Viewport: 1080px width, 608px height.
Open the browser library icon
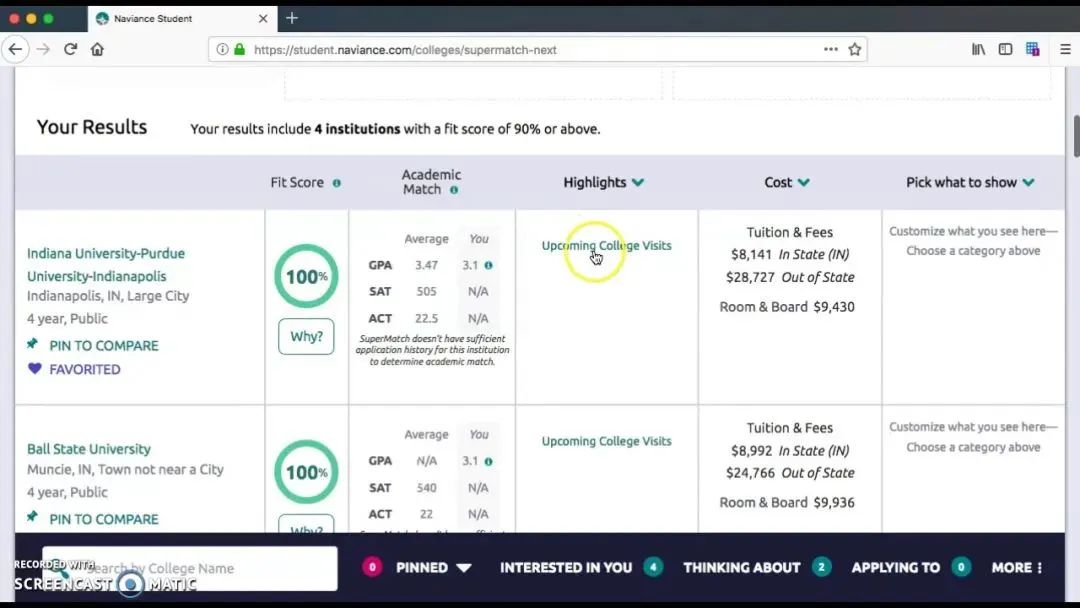[x=978, y=49]
